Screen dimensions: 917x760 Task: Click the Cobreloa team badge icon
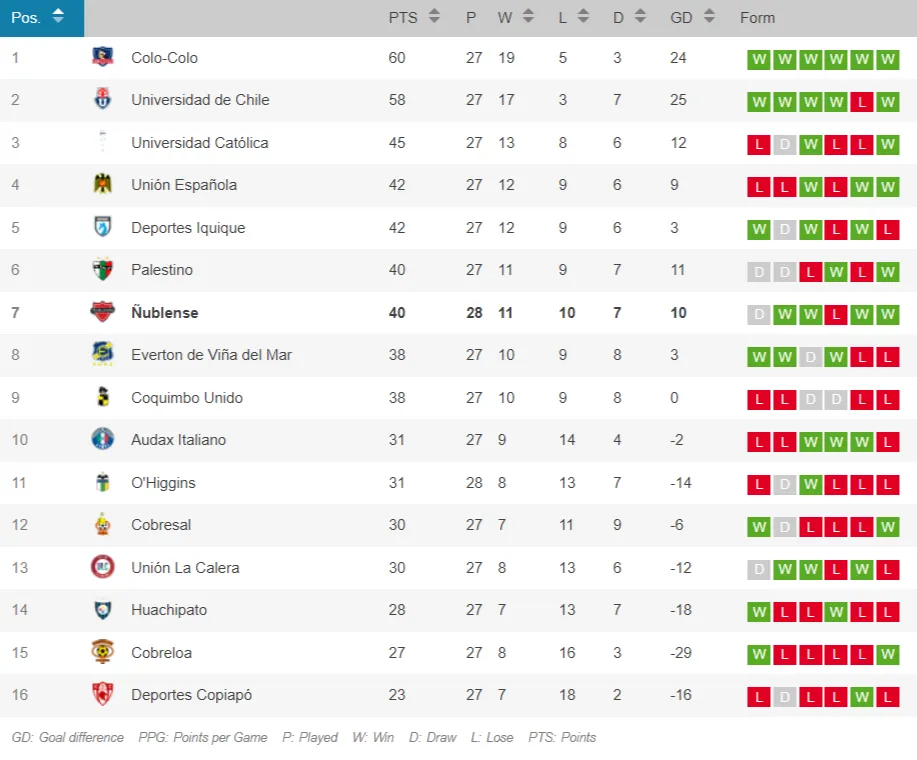(x=102, y=653)
